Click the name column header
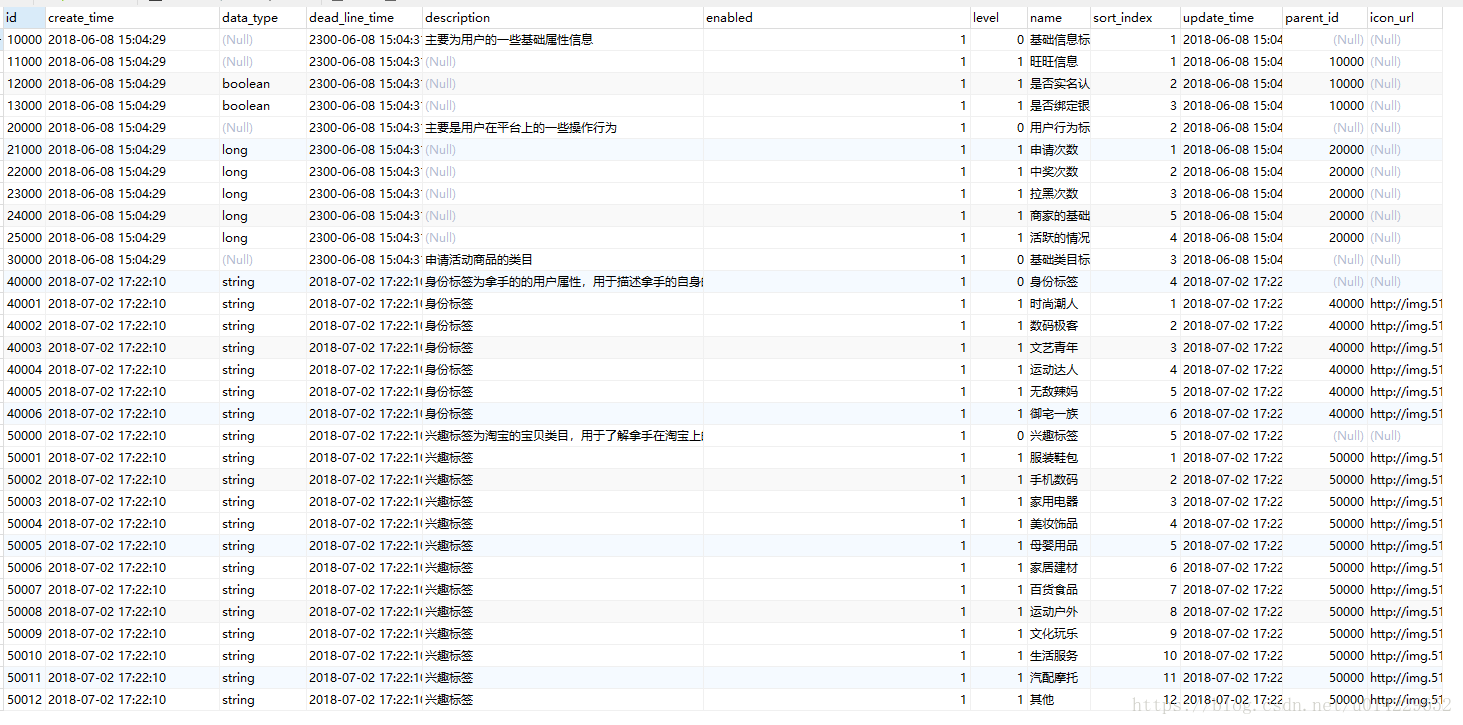Image resolution: width=1463 pixels, height=725 pixels. [1059, 18]
